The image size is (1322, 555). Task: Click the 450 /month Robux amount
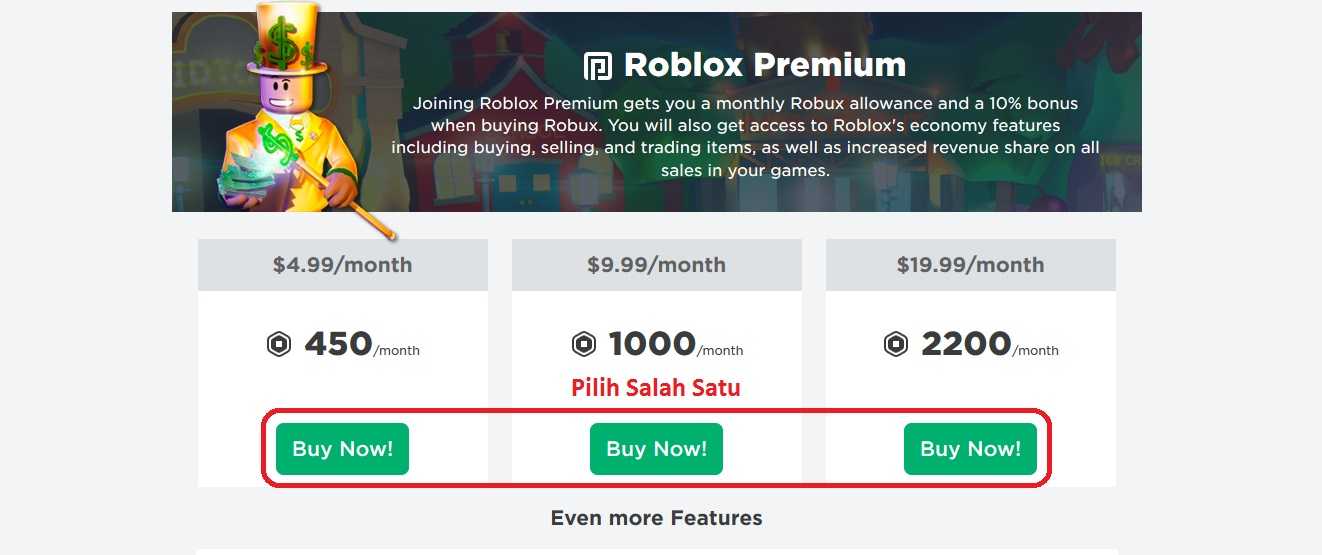362,345
